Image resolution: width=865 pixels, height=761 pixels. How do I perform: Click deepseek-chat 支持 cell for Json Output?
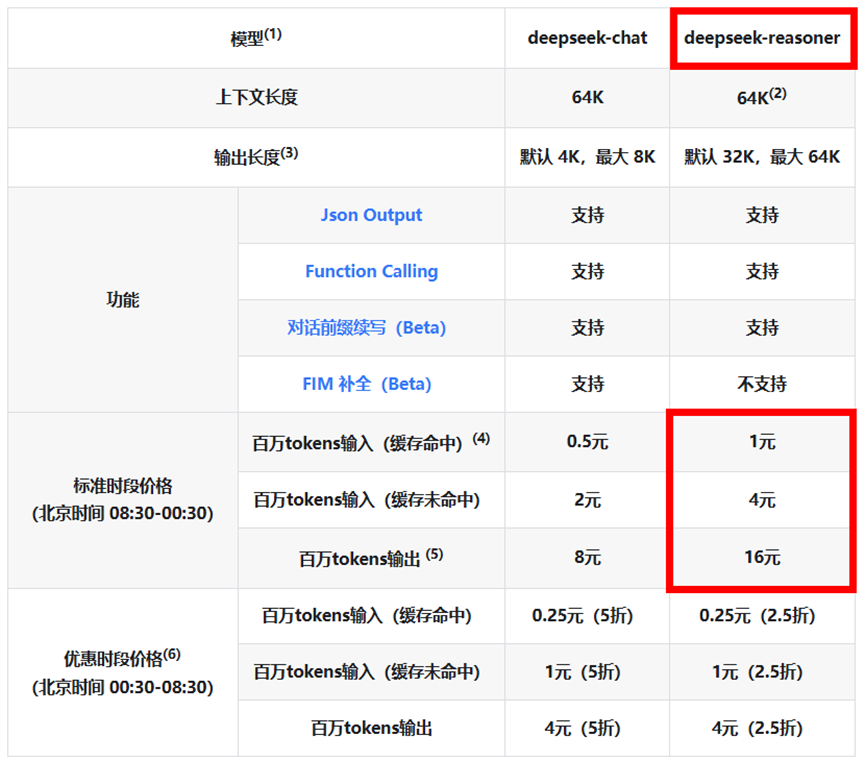(587, 215)
